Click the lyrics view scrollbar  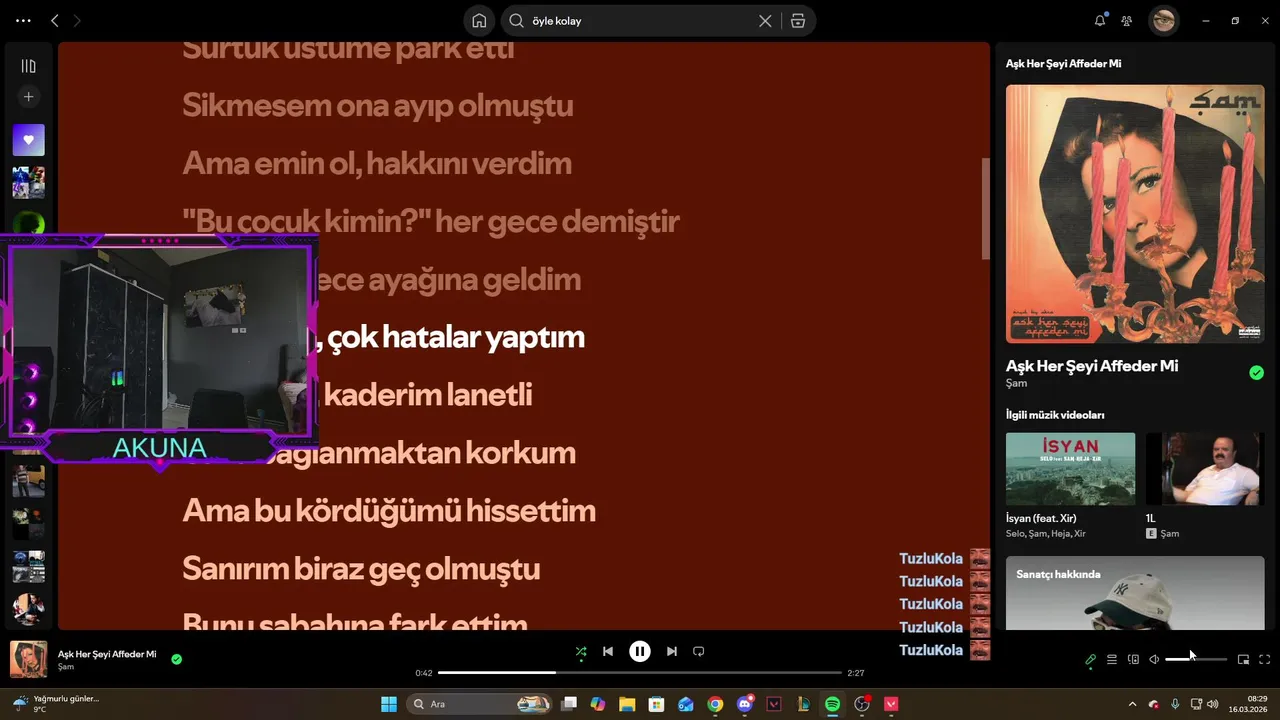(985, 208)
